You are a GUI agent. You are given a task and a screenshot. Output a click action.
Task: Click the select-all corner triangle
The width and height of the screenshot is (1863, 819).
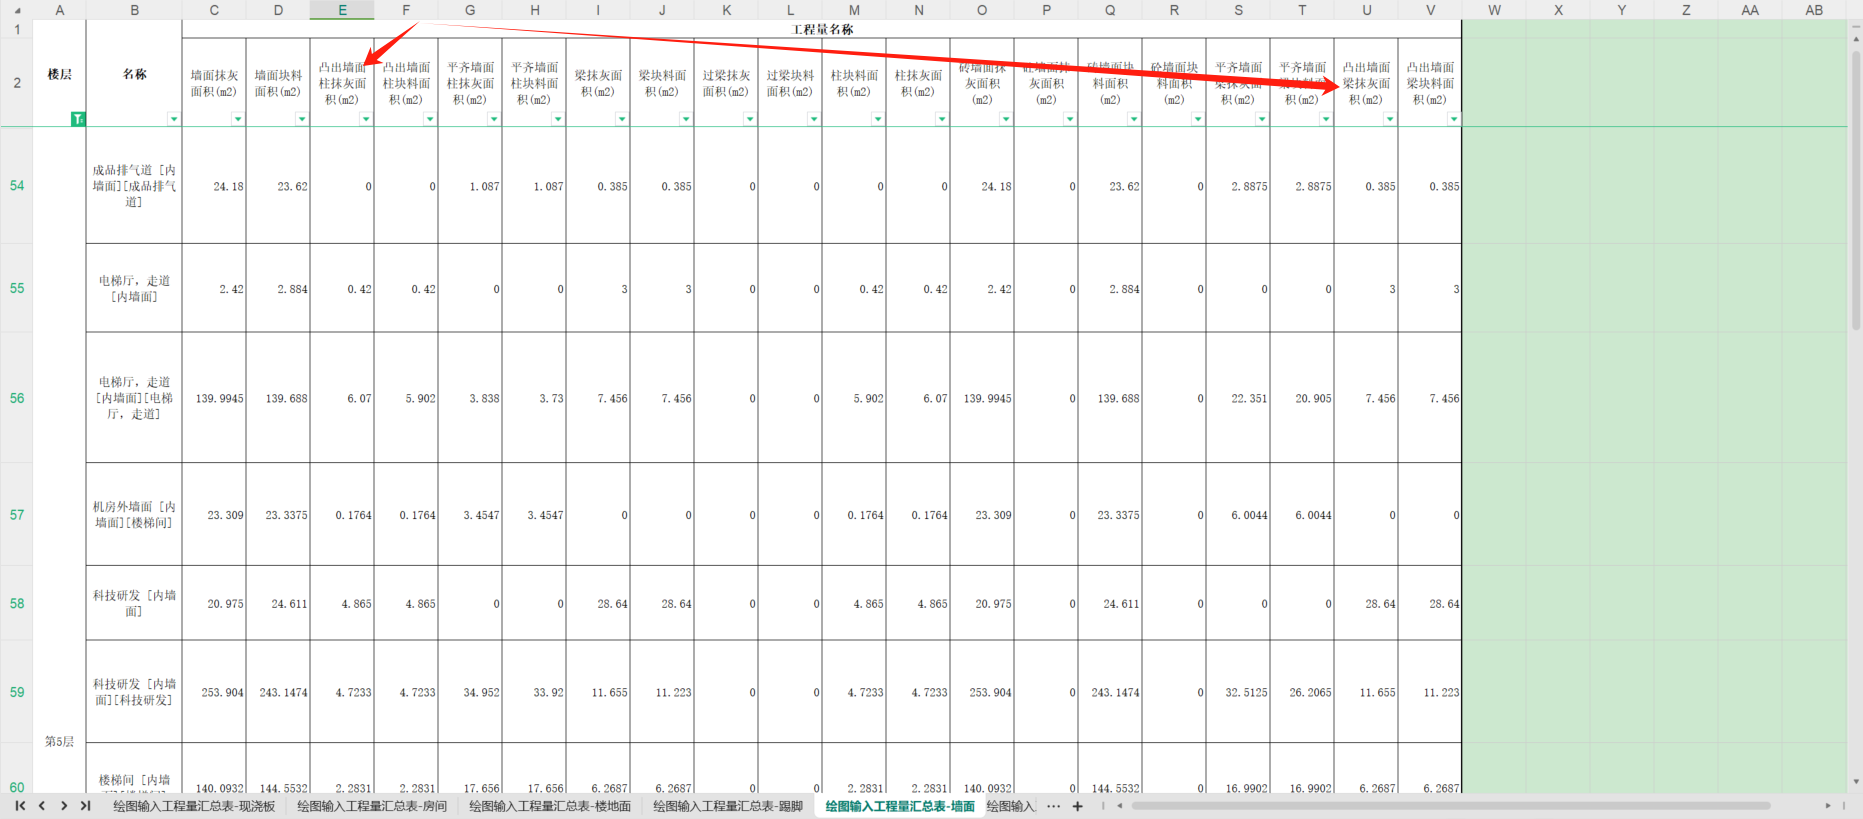[17, 10]
